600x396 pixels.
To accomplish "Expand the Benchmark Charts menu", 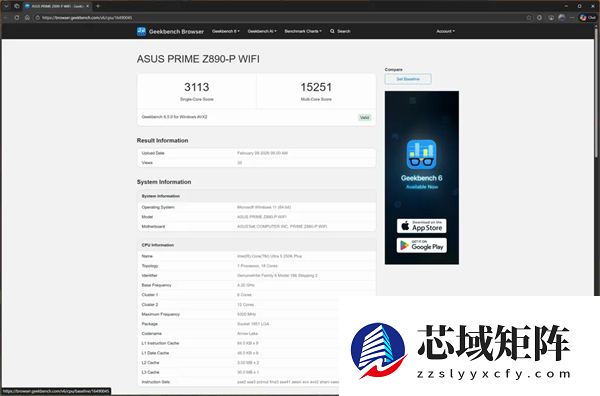I will tap(303, 31).
